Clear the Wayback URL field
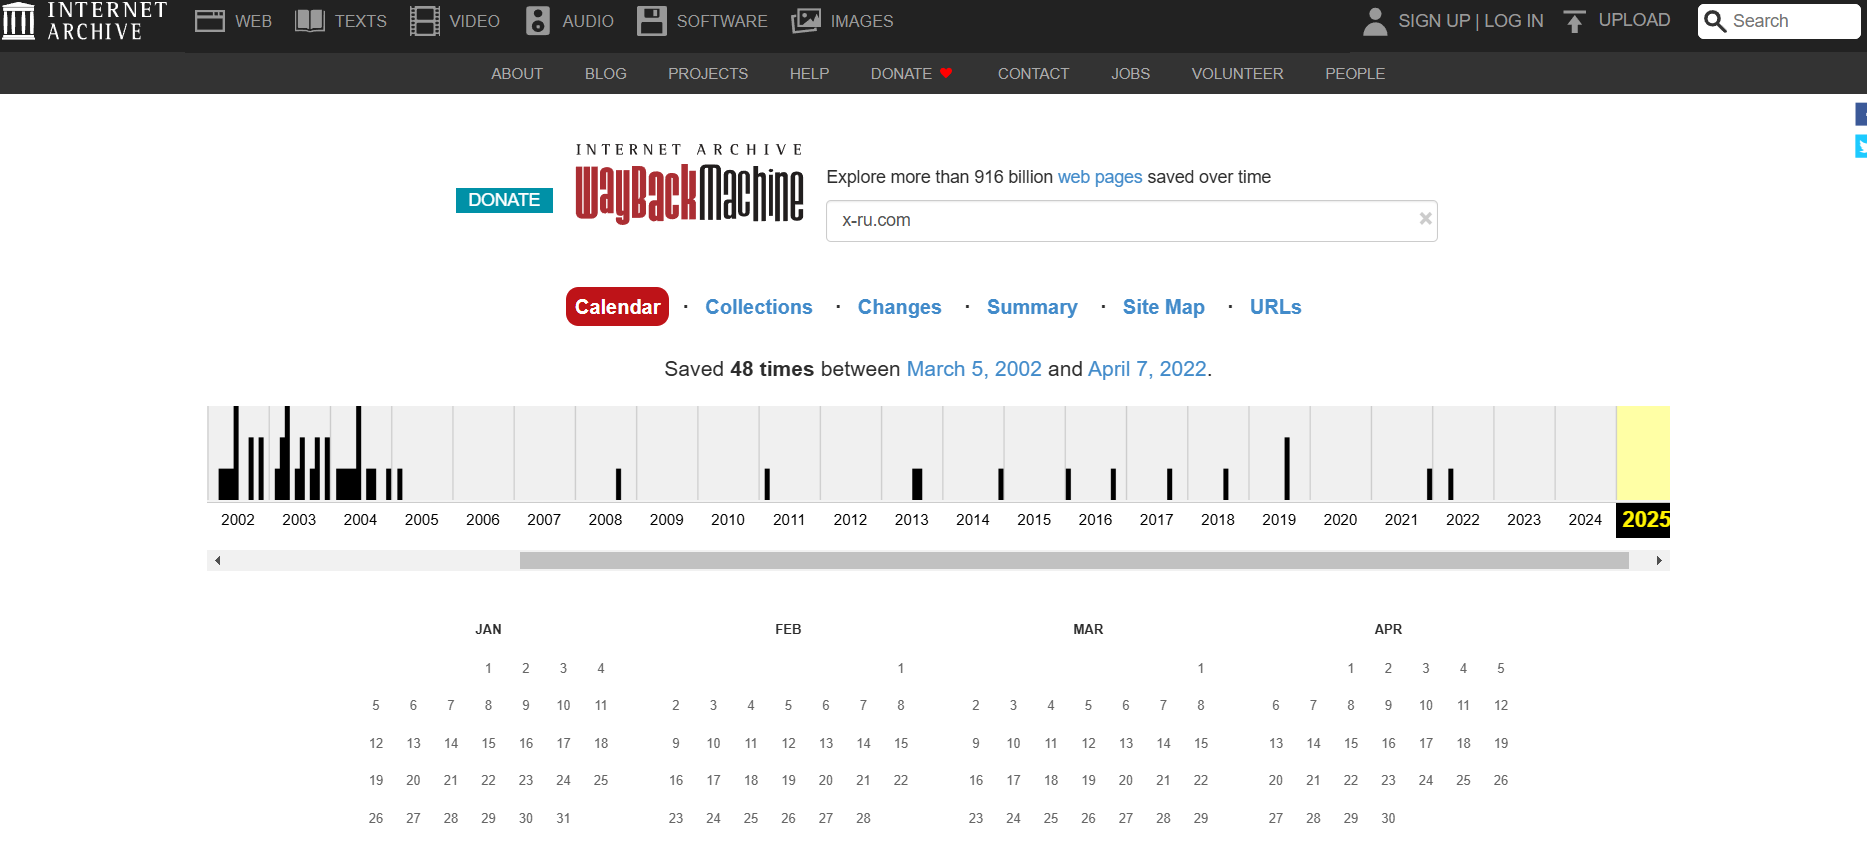The image size is (1867, 846). (1426, 219)
